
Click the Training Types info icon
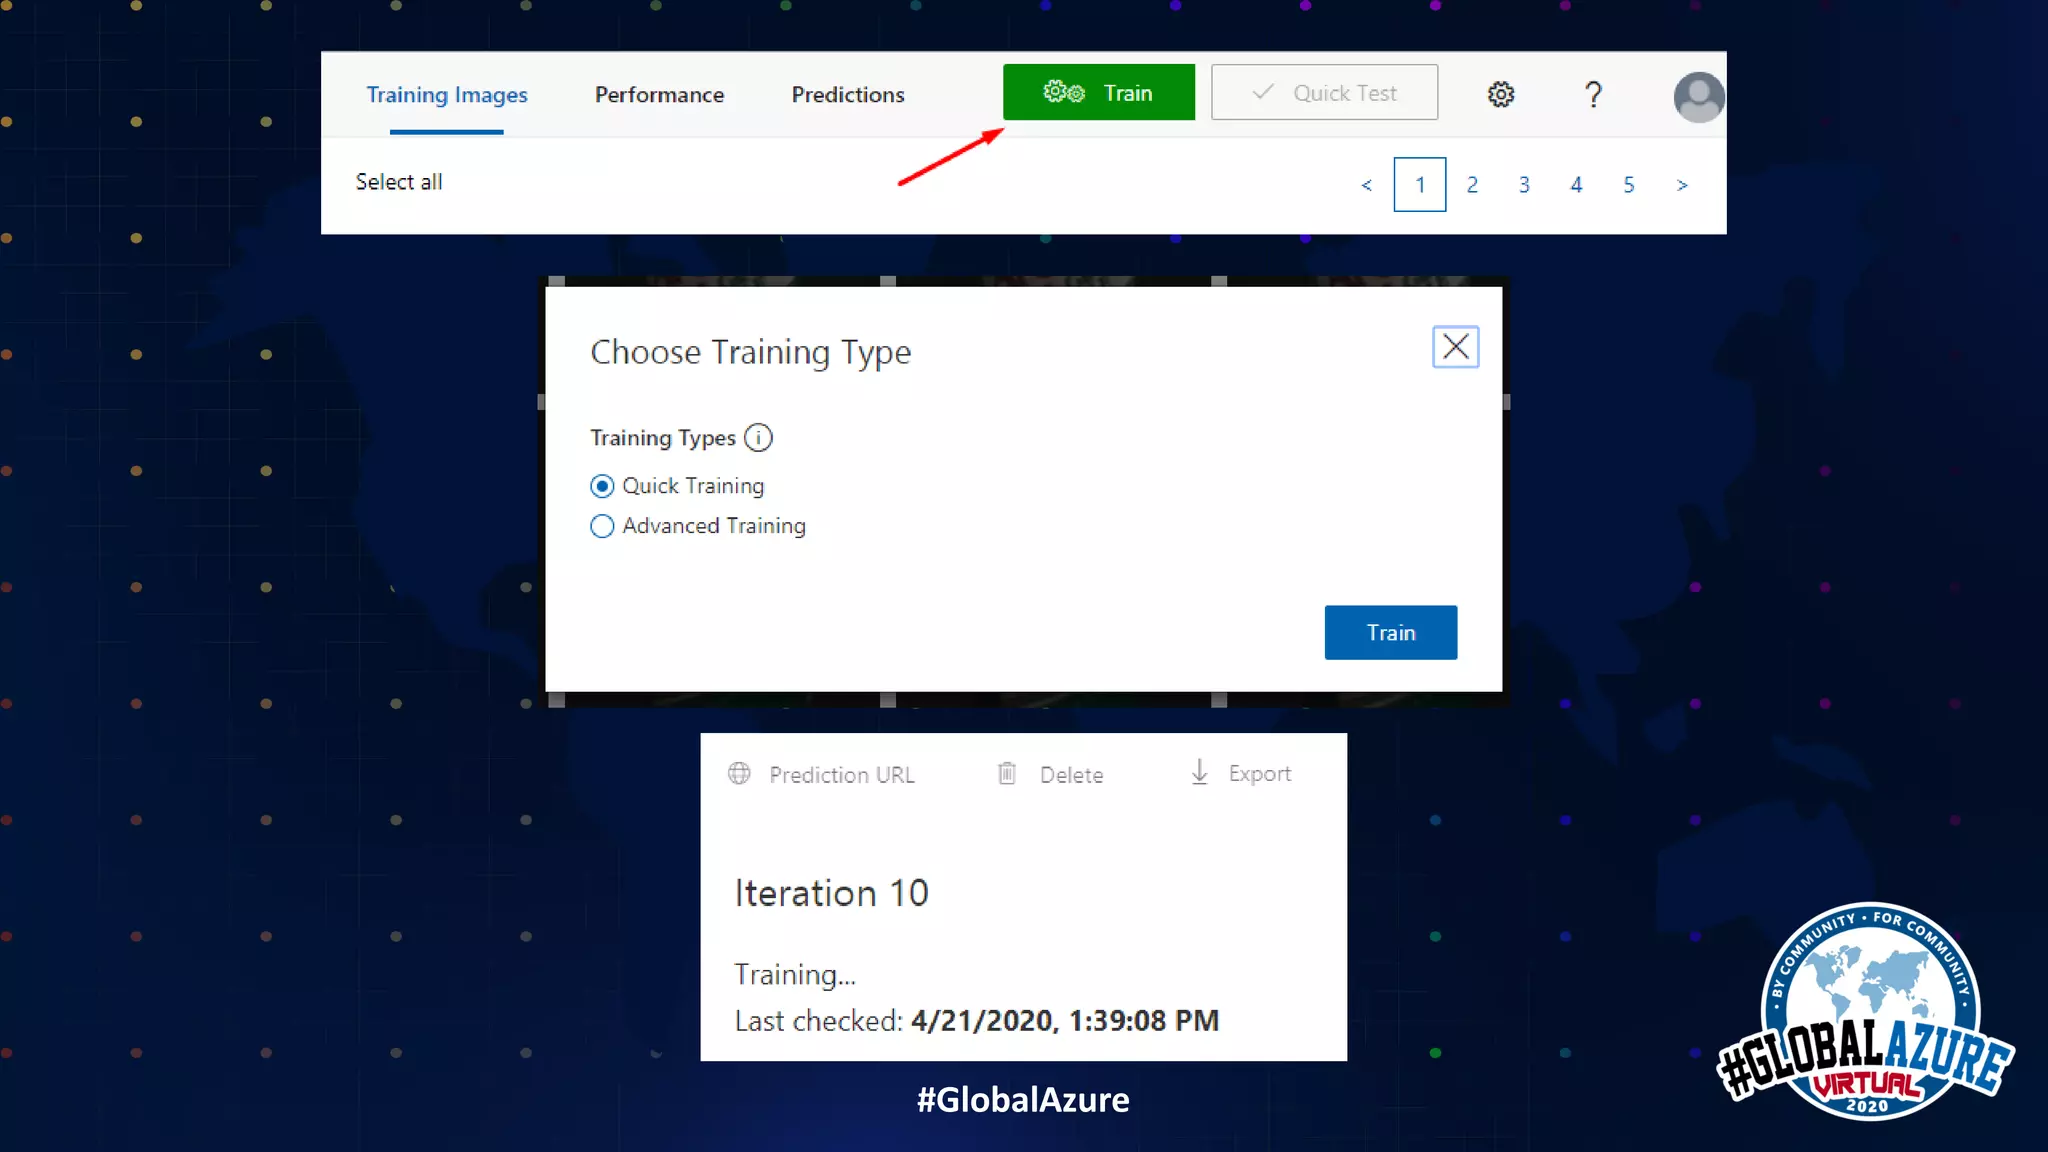click(x=758, y=438)
